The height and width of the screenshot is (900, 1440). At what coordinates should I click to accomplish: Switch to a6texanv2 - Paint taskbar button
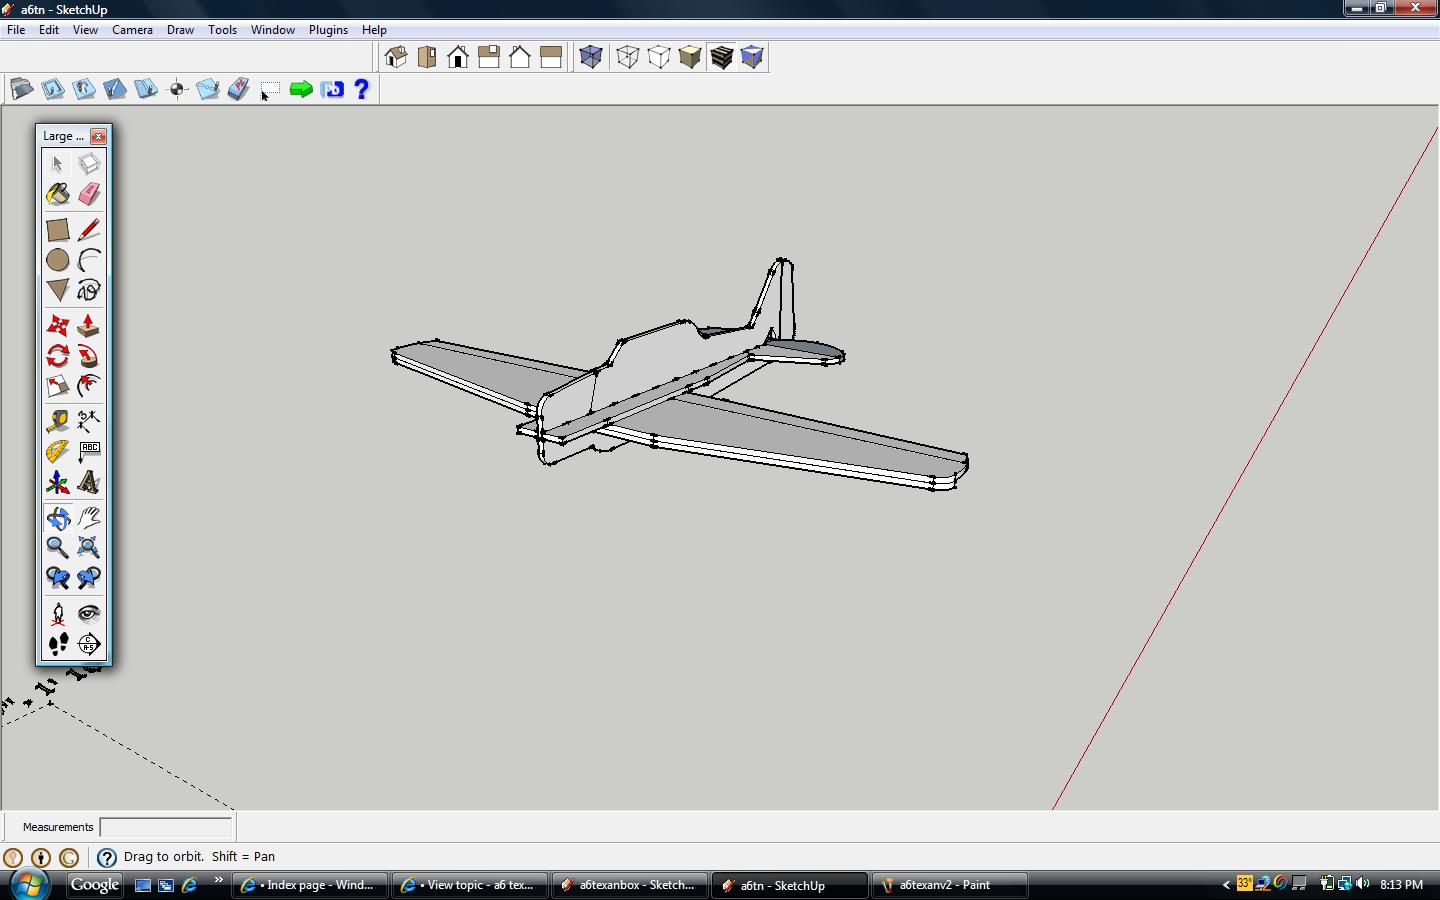point(949,885)
